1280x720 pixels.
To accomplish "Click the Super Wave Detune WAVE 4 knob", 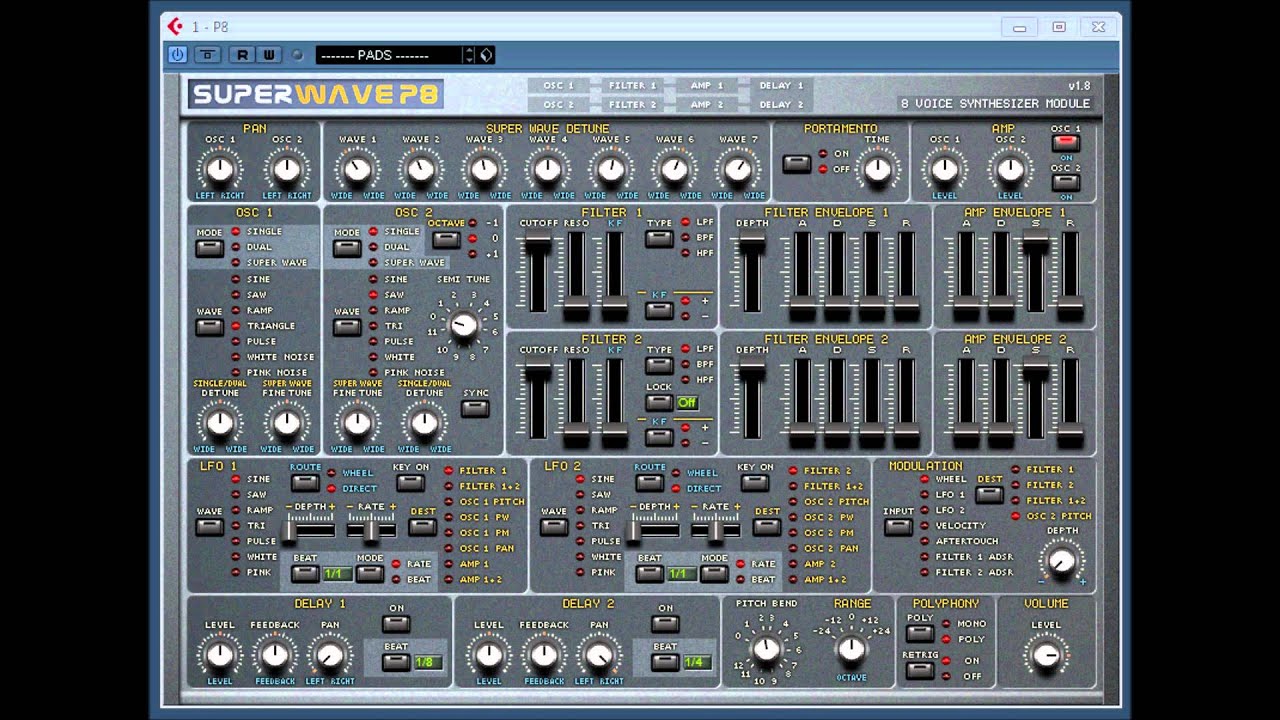I will 548,168.
